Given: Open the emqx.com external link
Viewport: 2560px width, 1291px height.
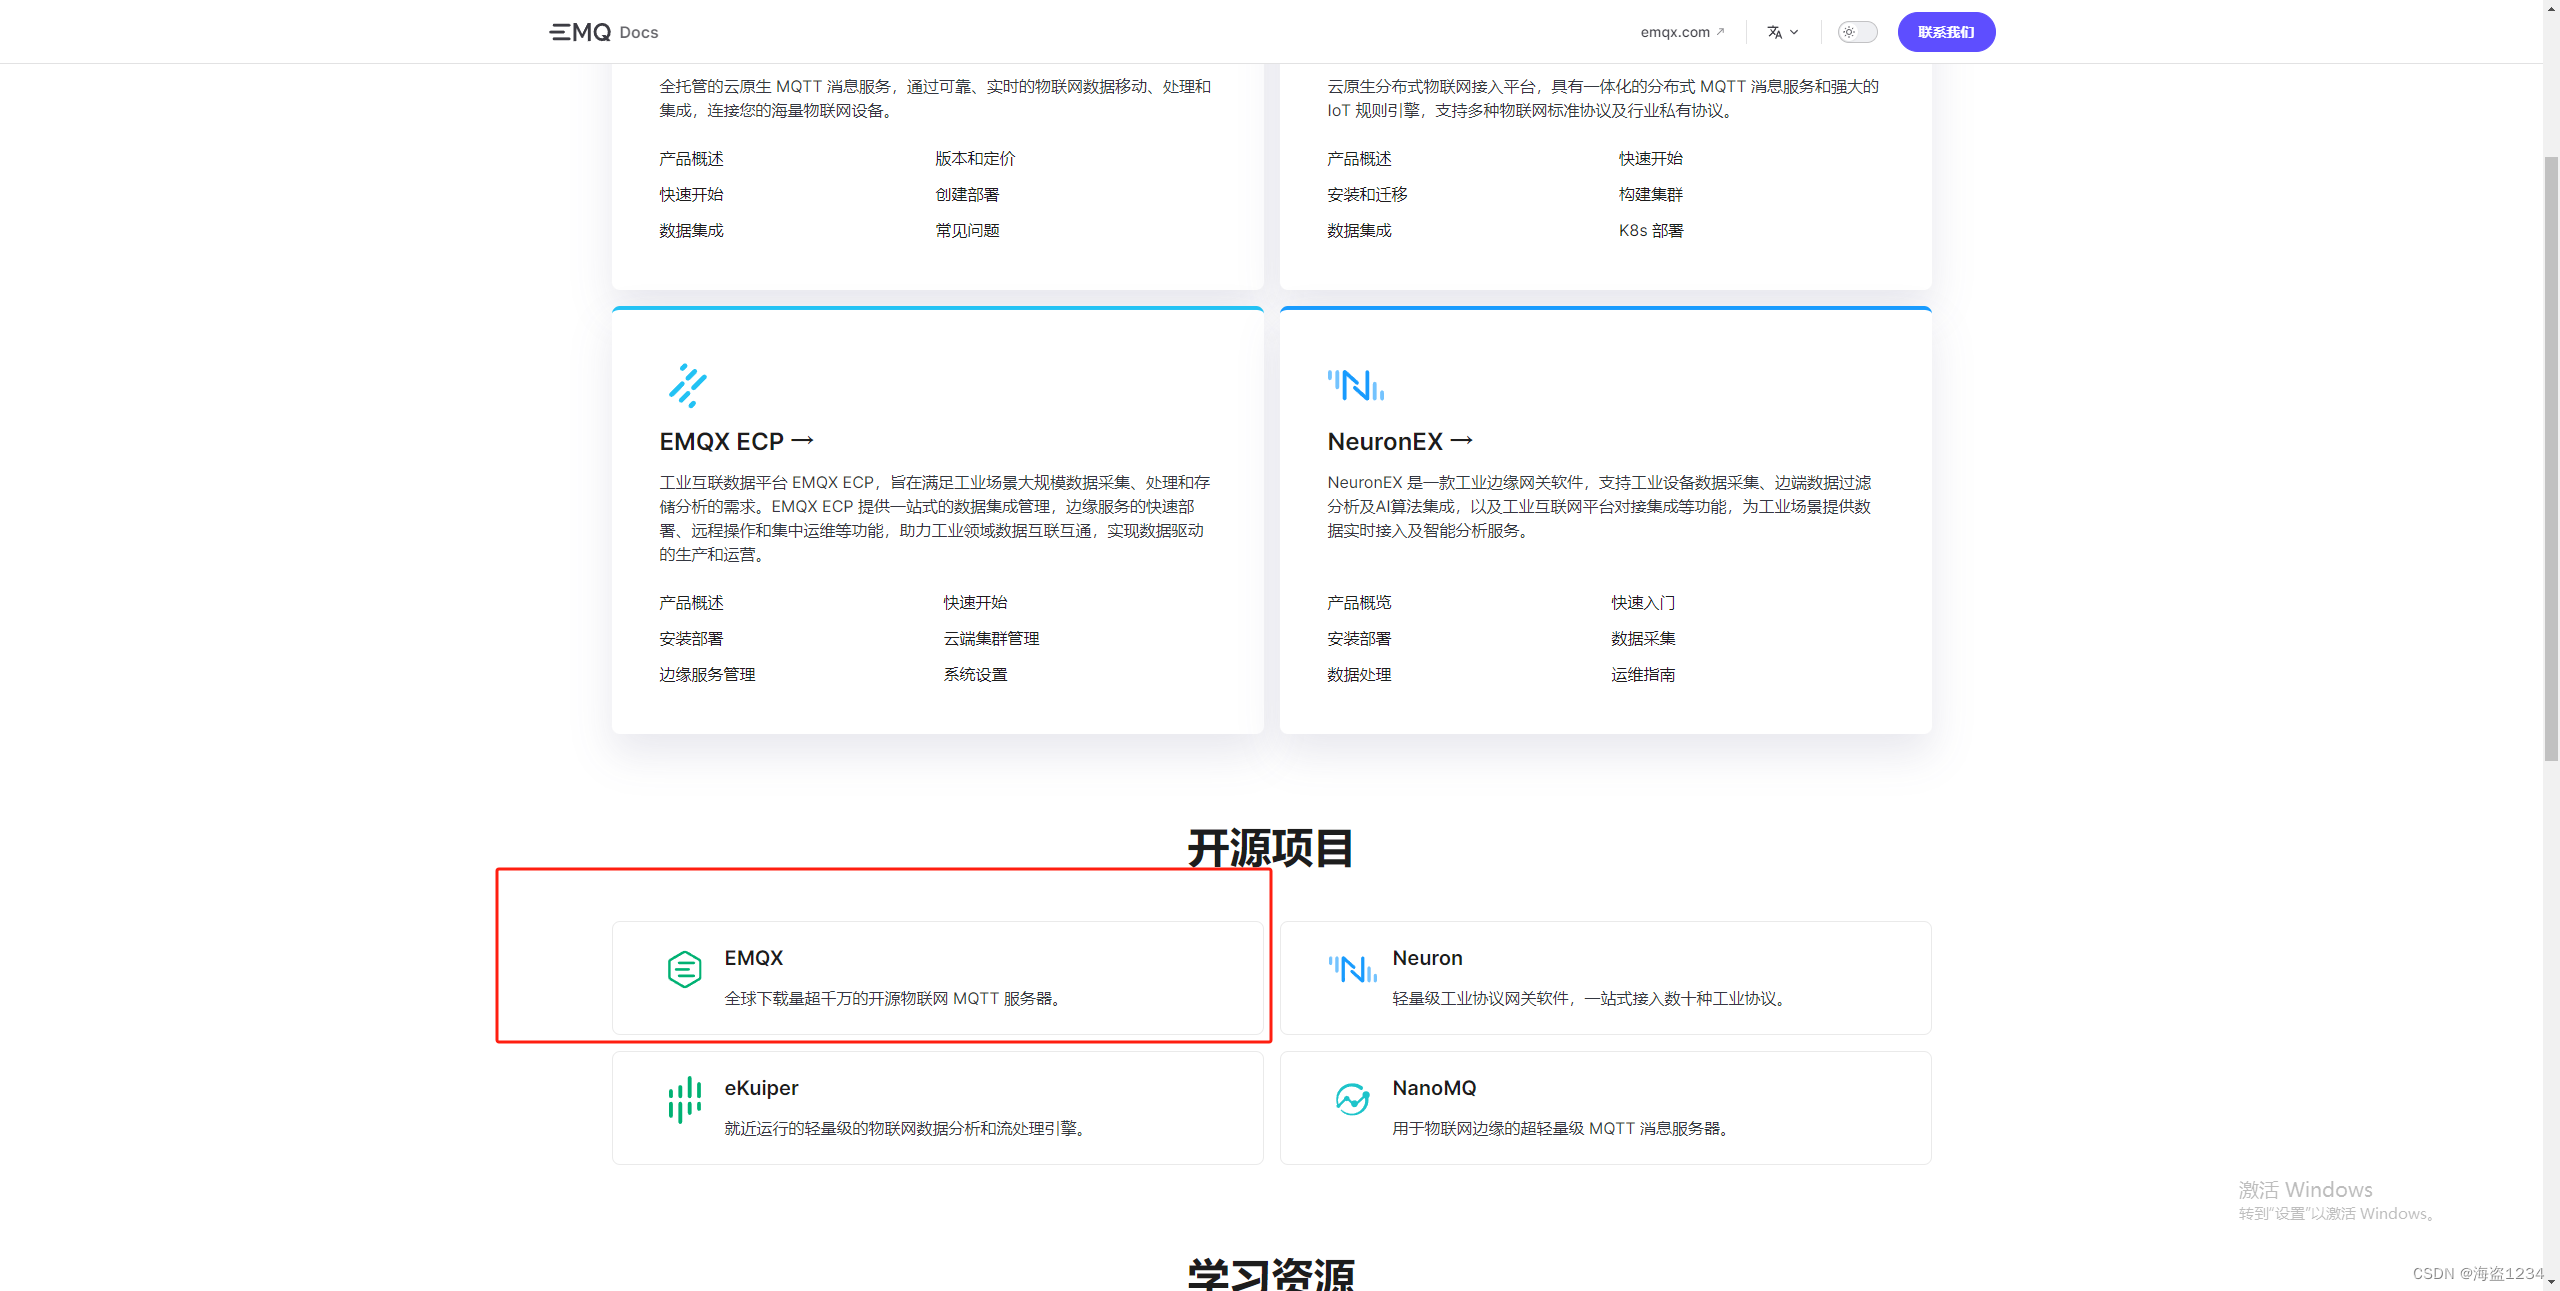Looking at the screenshot, I should (x=1682, y=32).
